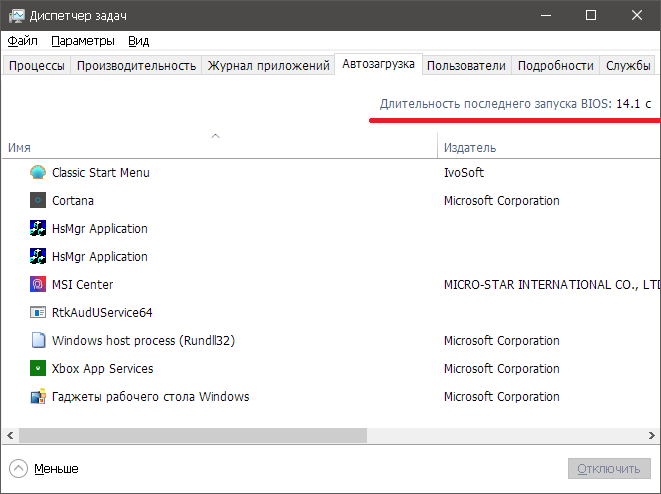Sort by the Имя column header
Image resolution: width=661 pixels, height=494 pixels.
click(219, 145)
